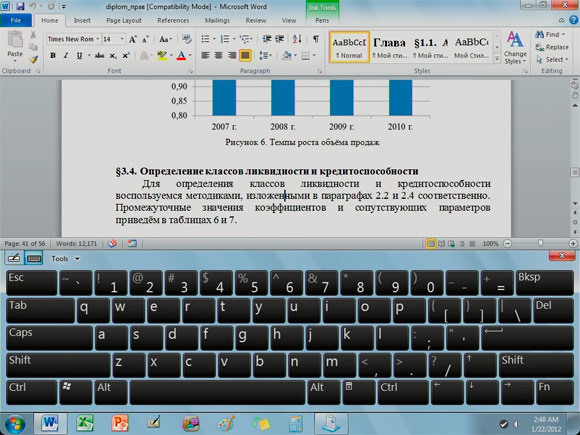Screen dimensions: 580x435
Task: Open the Change Case menu
Action: [165, 39]
